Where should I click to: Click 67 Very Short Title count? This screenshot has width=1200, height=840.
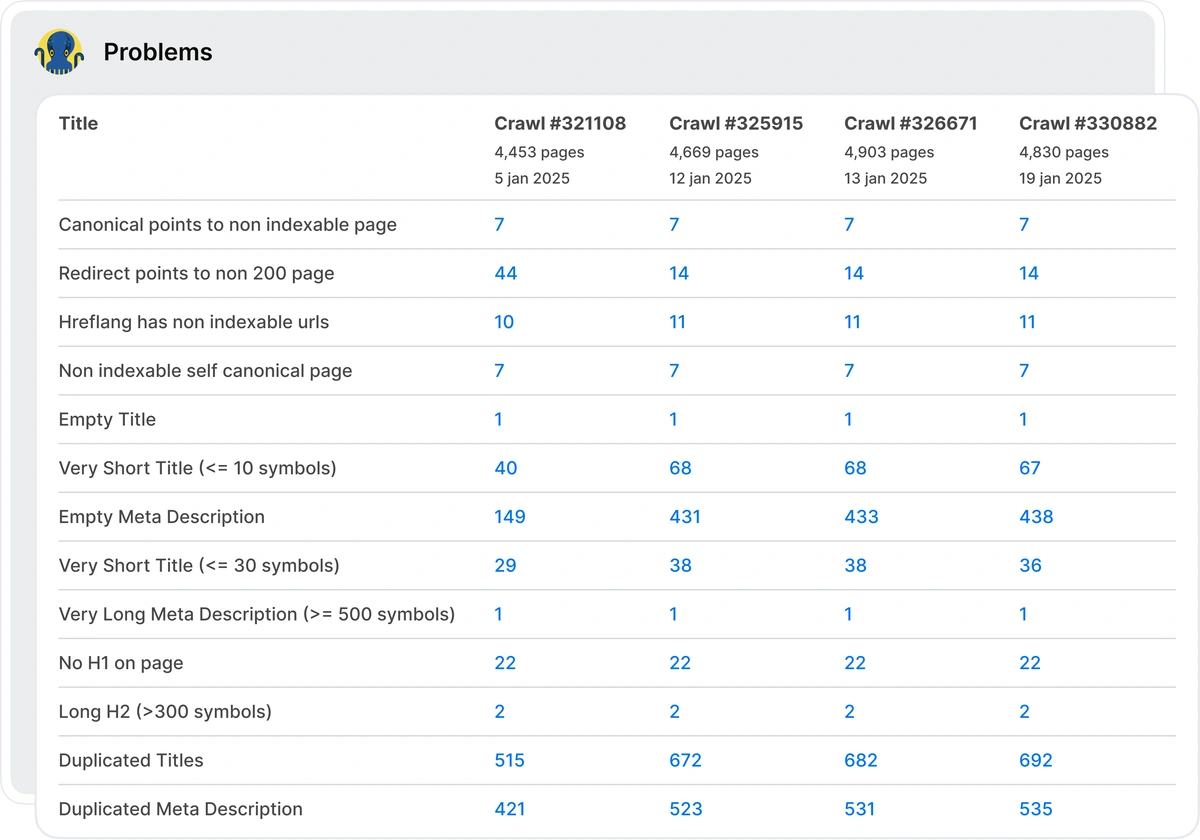1030,468
